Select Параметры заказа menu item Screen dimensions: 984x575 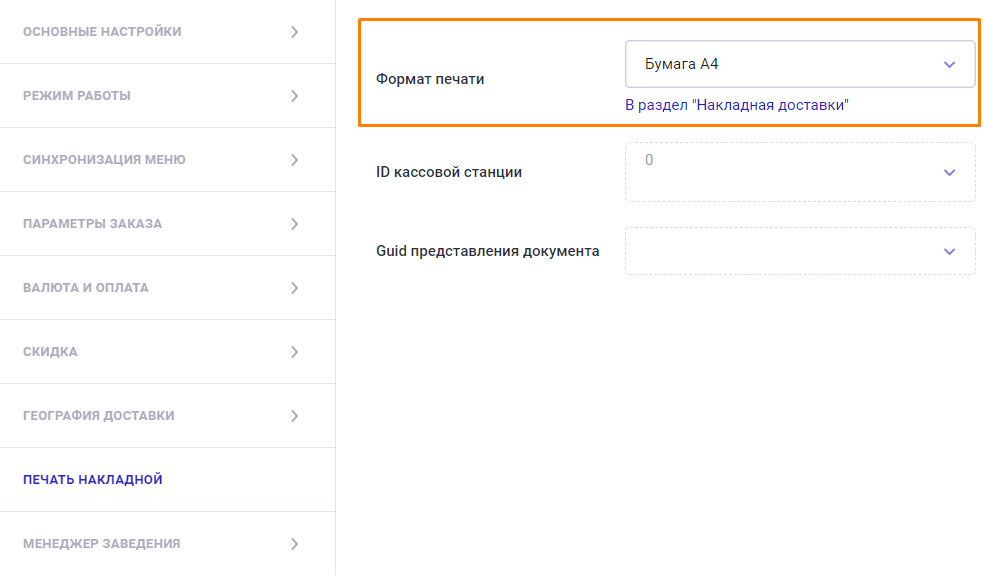pos(92,224)
